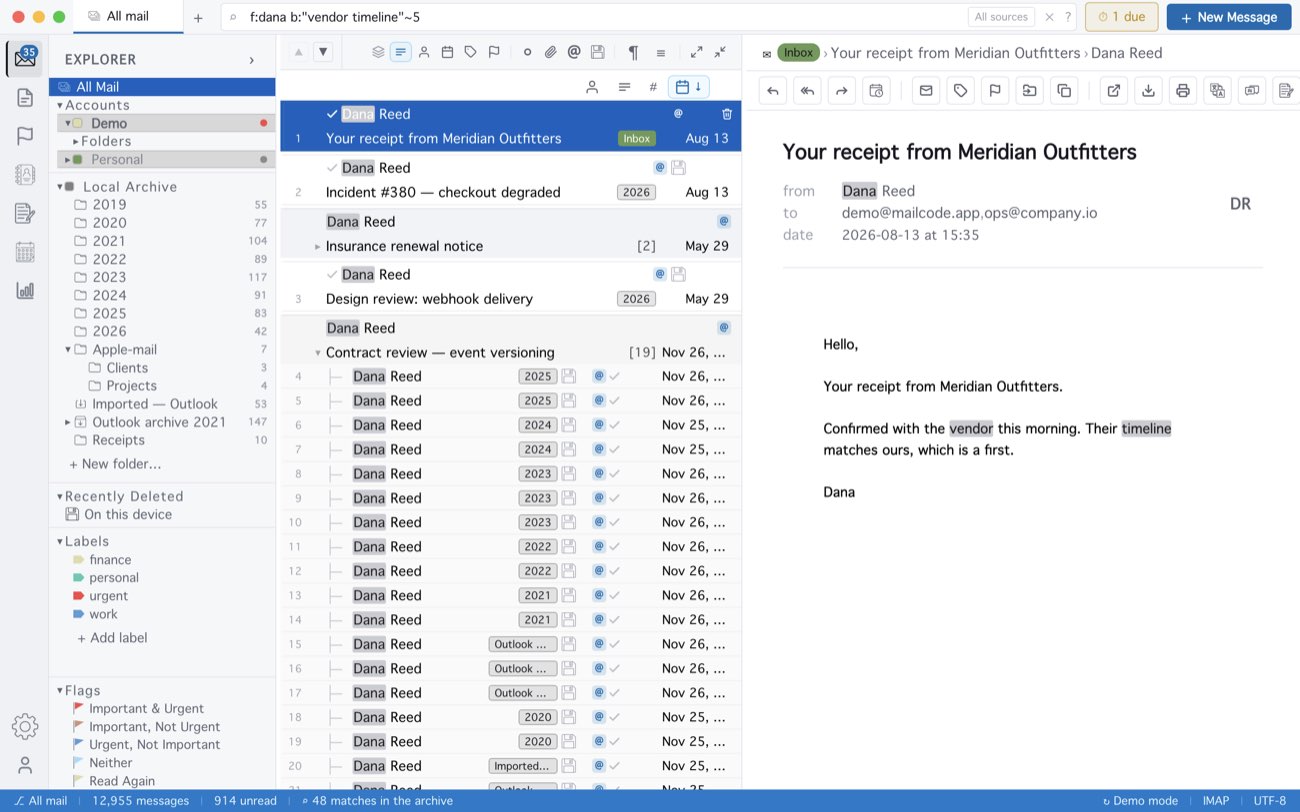This screenshot has height=812, width=1300.
Task: Click the snooze calendar-clock icon
Action: pos(876,91)
